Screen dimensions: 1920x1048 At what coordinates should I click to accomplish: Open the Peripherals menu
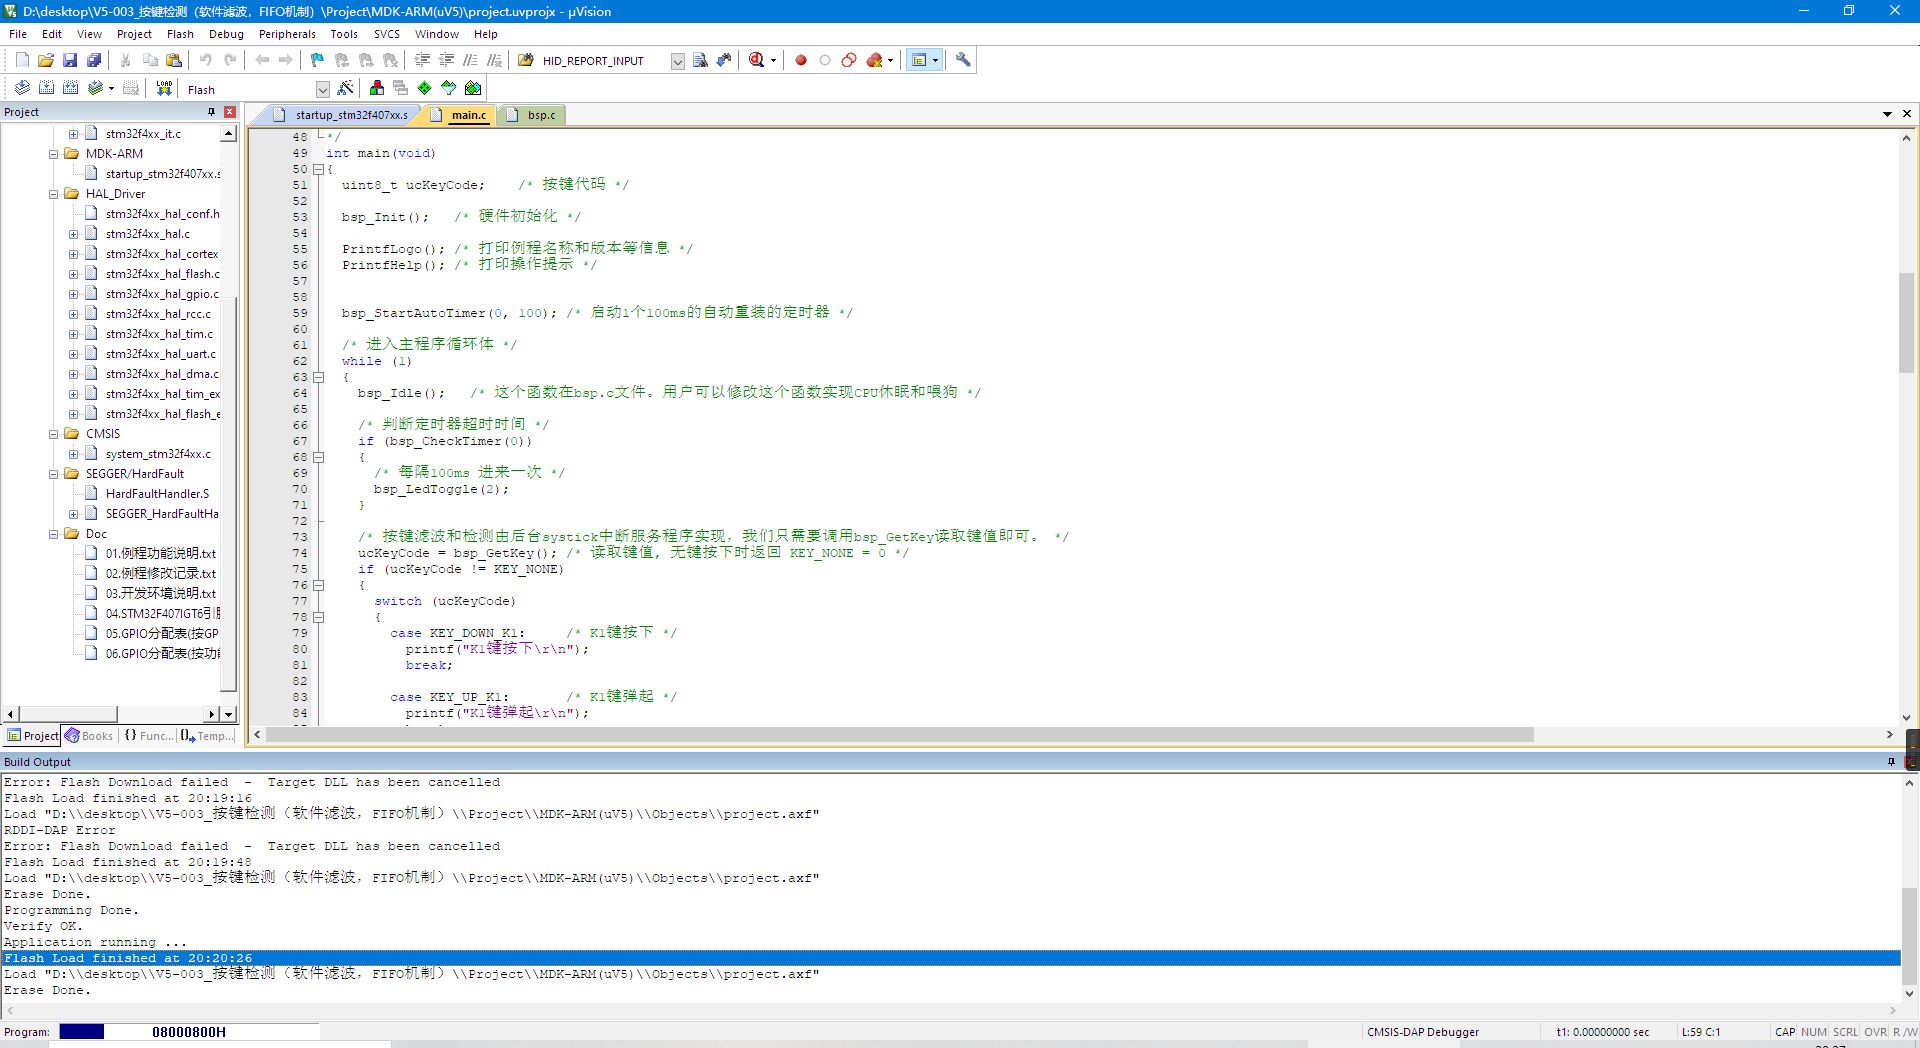[287, 34]
